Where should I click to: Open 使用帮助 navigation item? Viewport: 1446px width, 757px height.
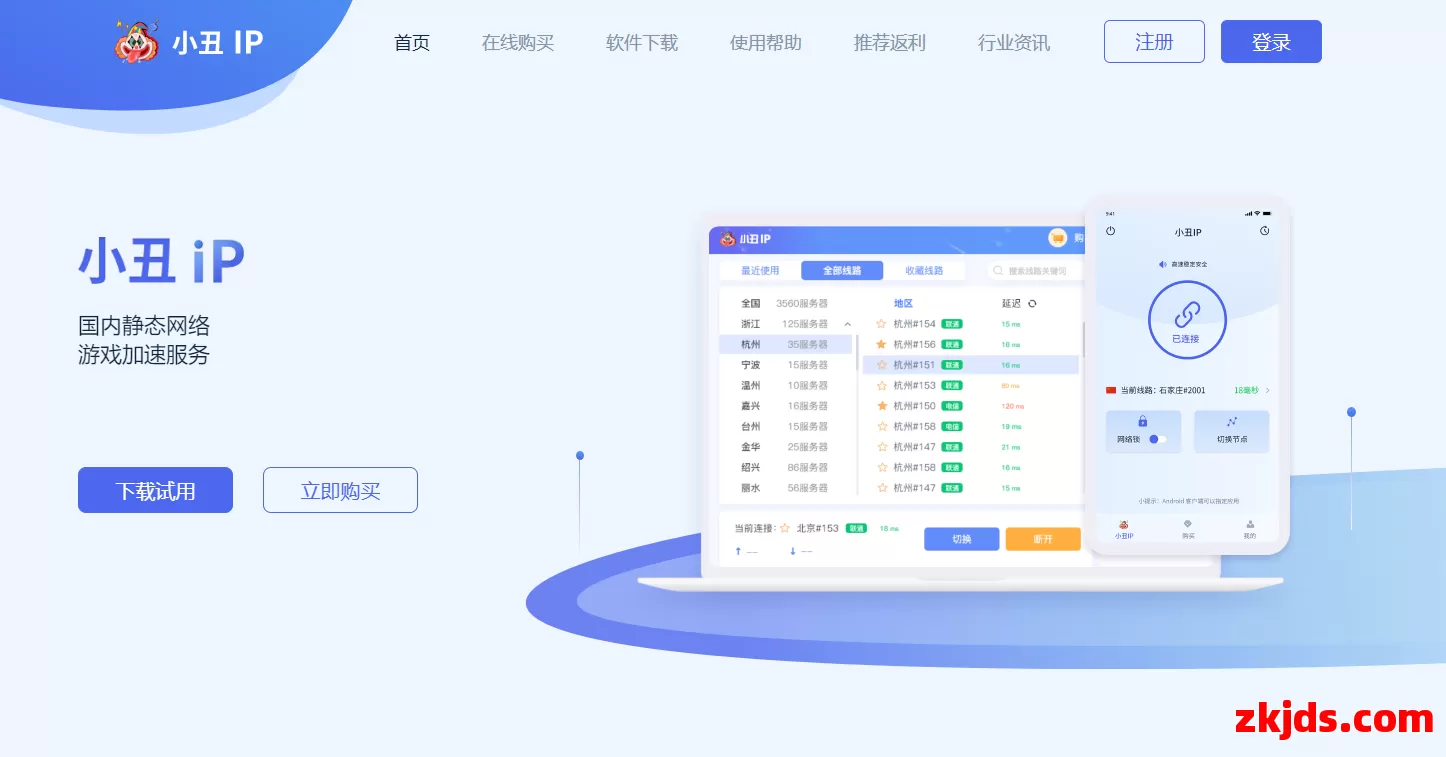click(766, 43)
